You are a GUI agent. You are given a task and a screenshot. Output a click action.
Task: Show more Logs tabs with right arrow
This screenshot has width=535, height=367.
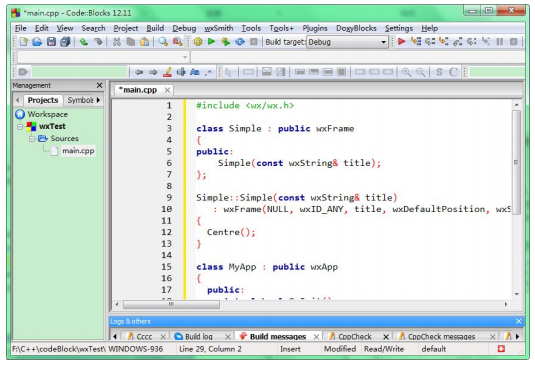(518, 337)
